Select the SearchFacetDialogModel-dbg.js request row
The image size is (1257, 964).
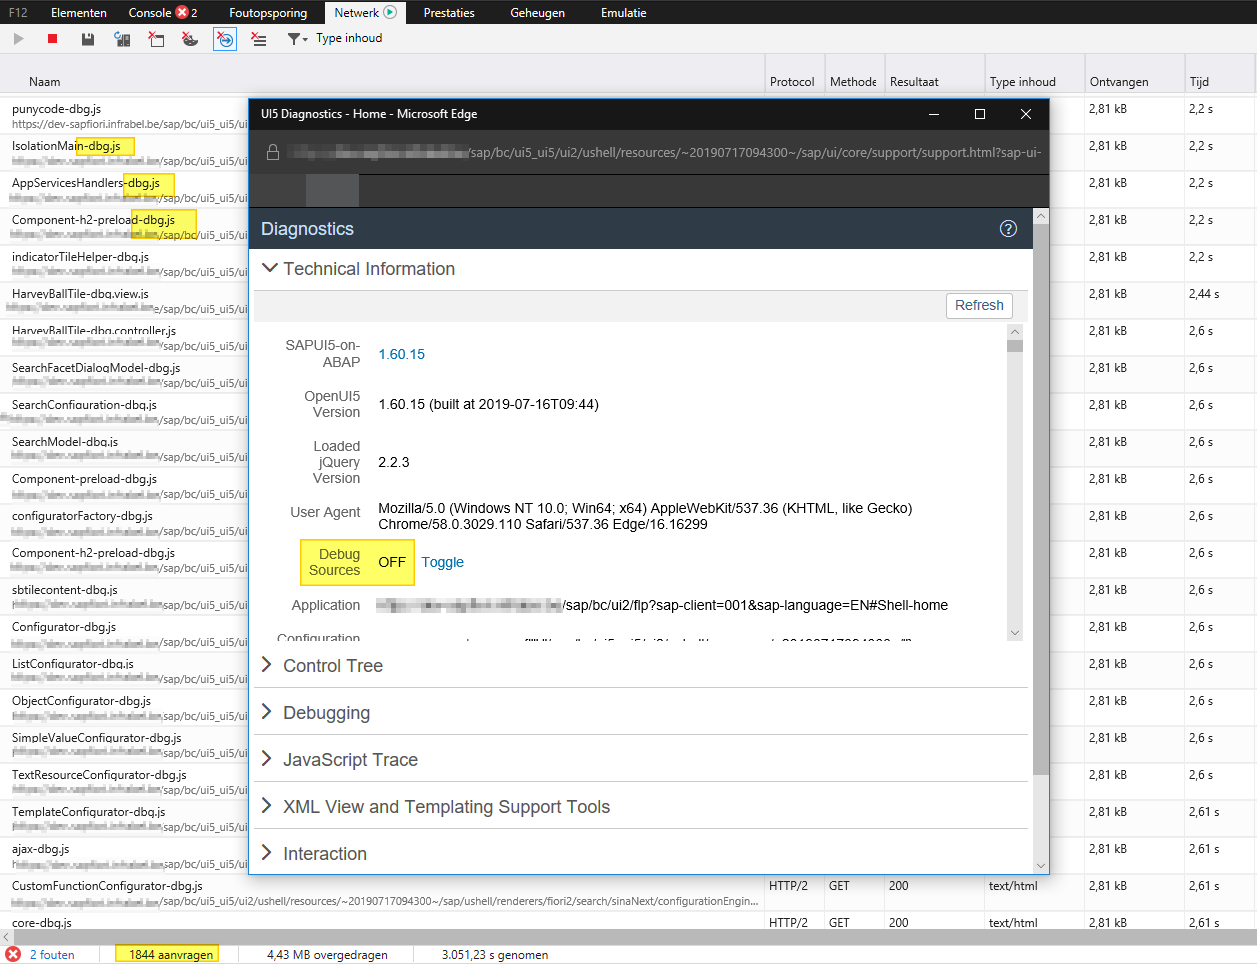(124, 375)
